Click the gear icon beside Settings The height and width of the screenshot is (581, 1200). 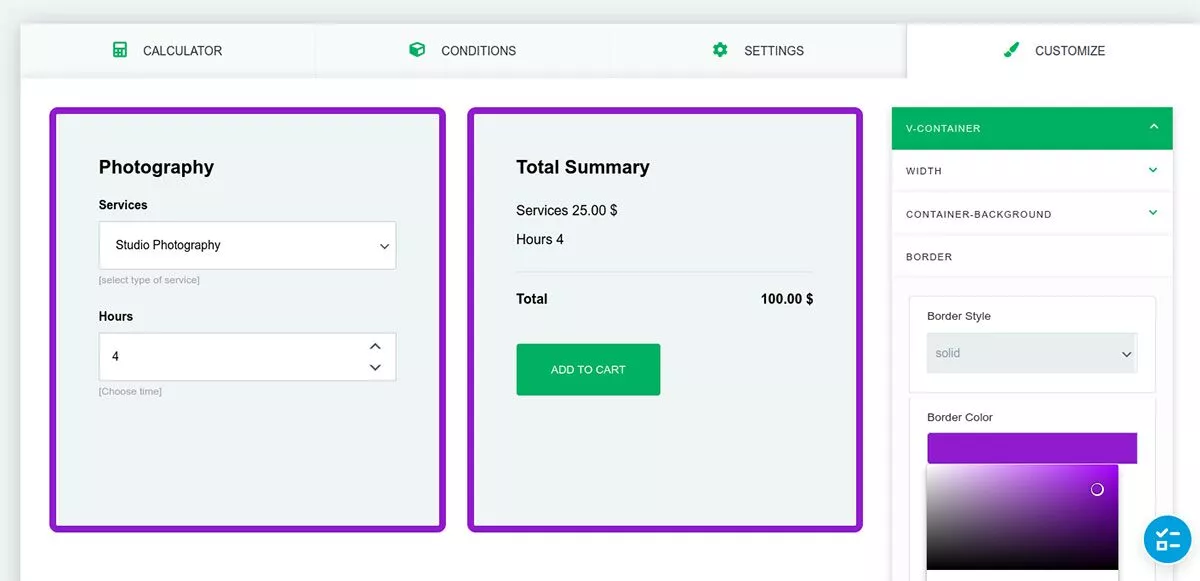pyautogui.click(x=720, y=50)
